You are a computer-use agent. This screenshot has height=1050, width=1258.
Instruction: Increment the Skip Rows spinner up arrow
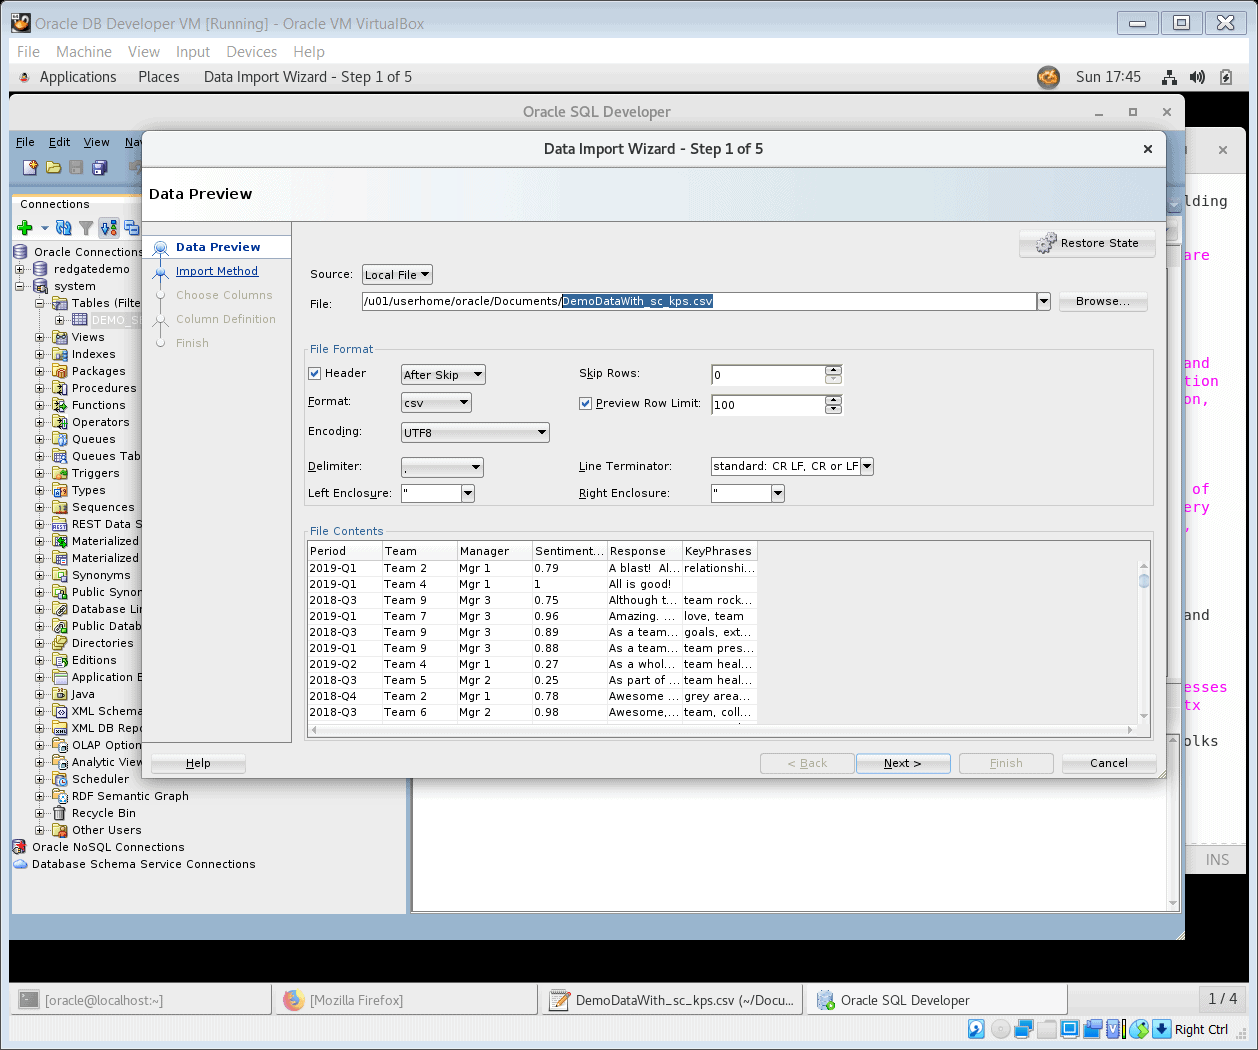833,370
